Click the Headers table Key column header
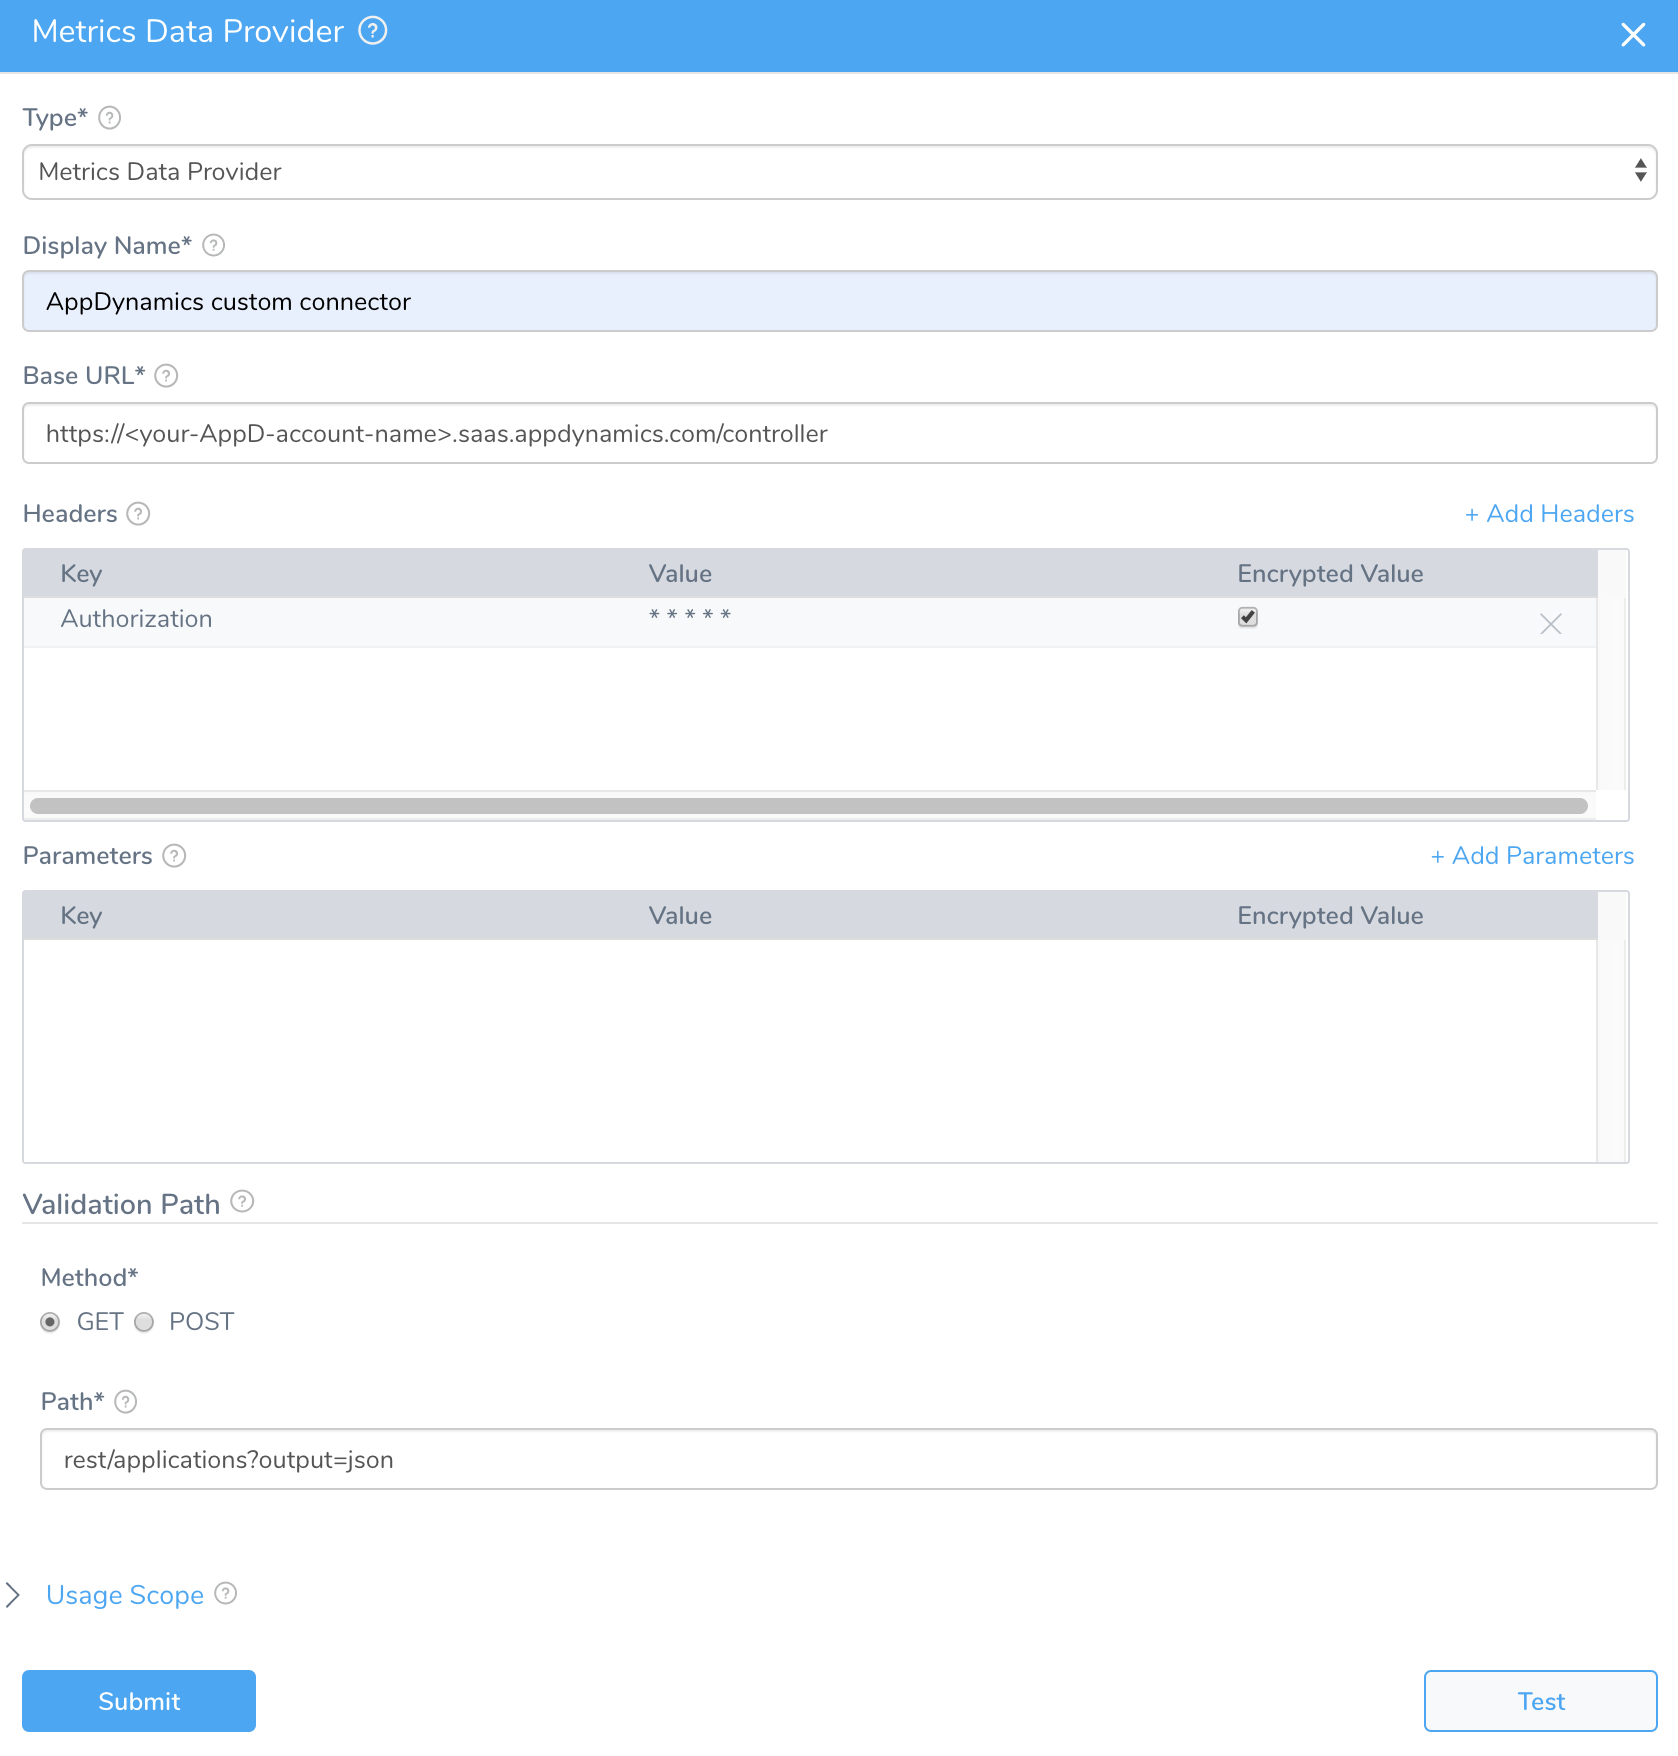1678x1756 pixels. pos(81,574)
